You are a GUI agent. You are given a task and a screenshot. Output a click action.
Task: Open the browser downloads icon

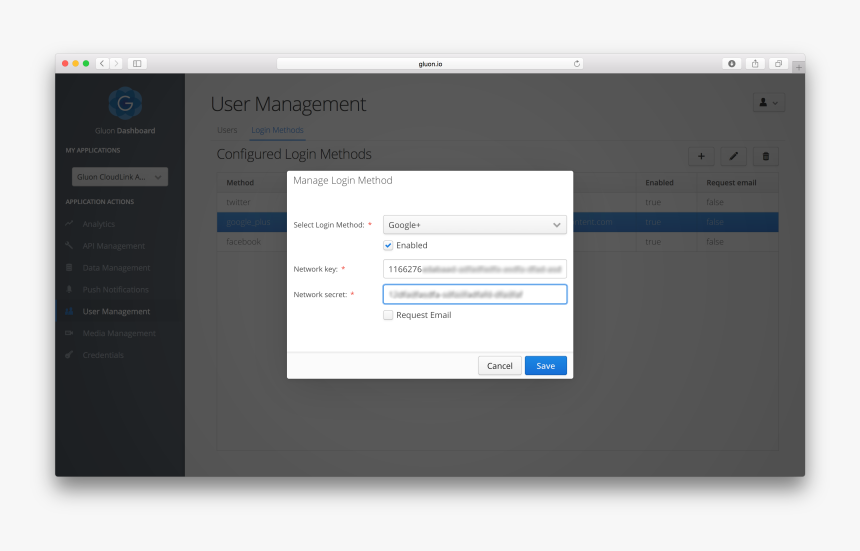coord(732,64)
